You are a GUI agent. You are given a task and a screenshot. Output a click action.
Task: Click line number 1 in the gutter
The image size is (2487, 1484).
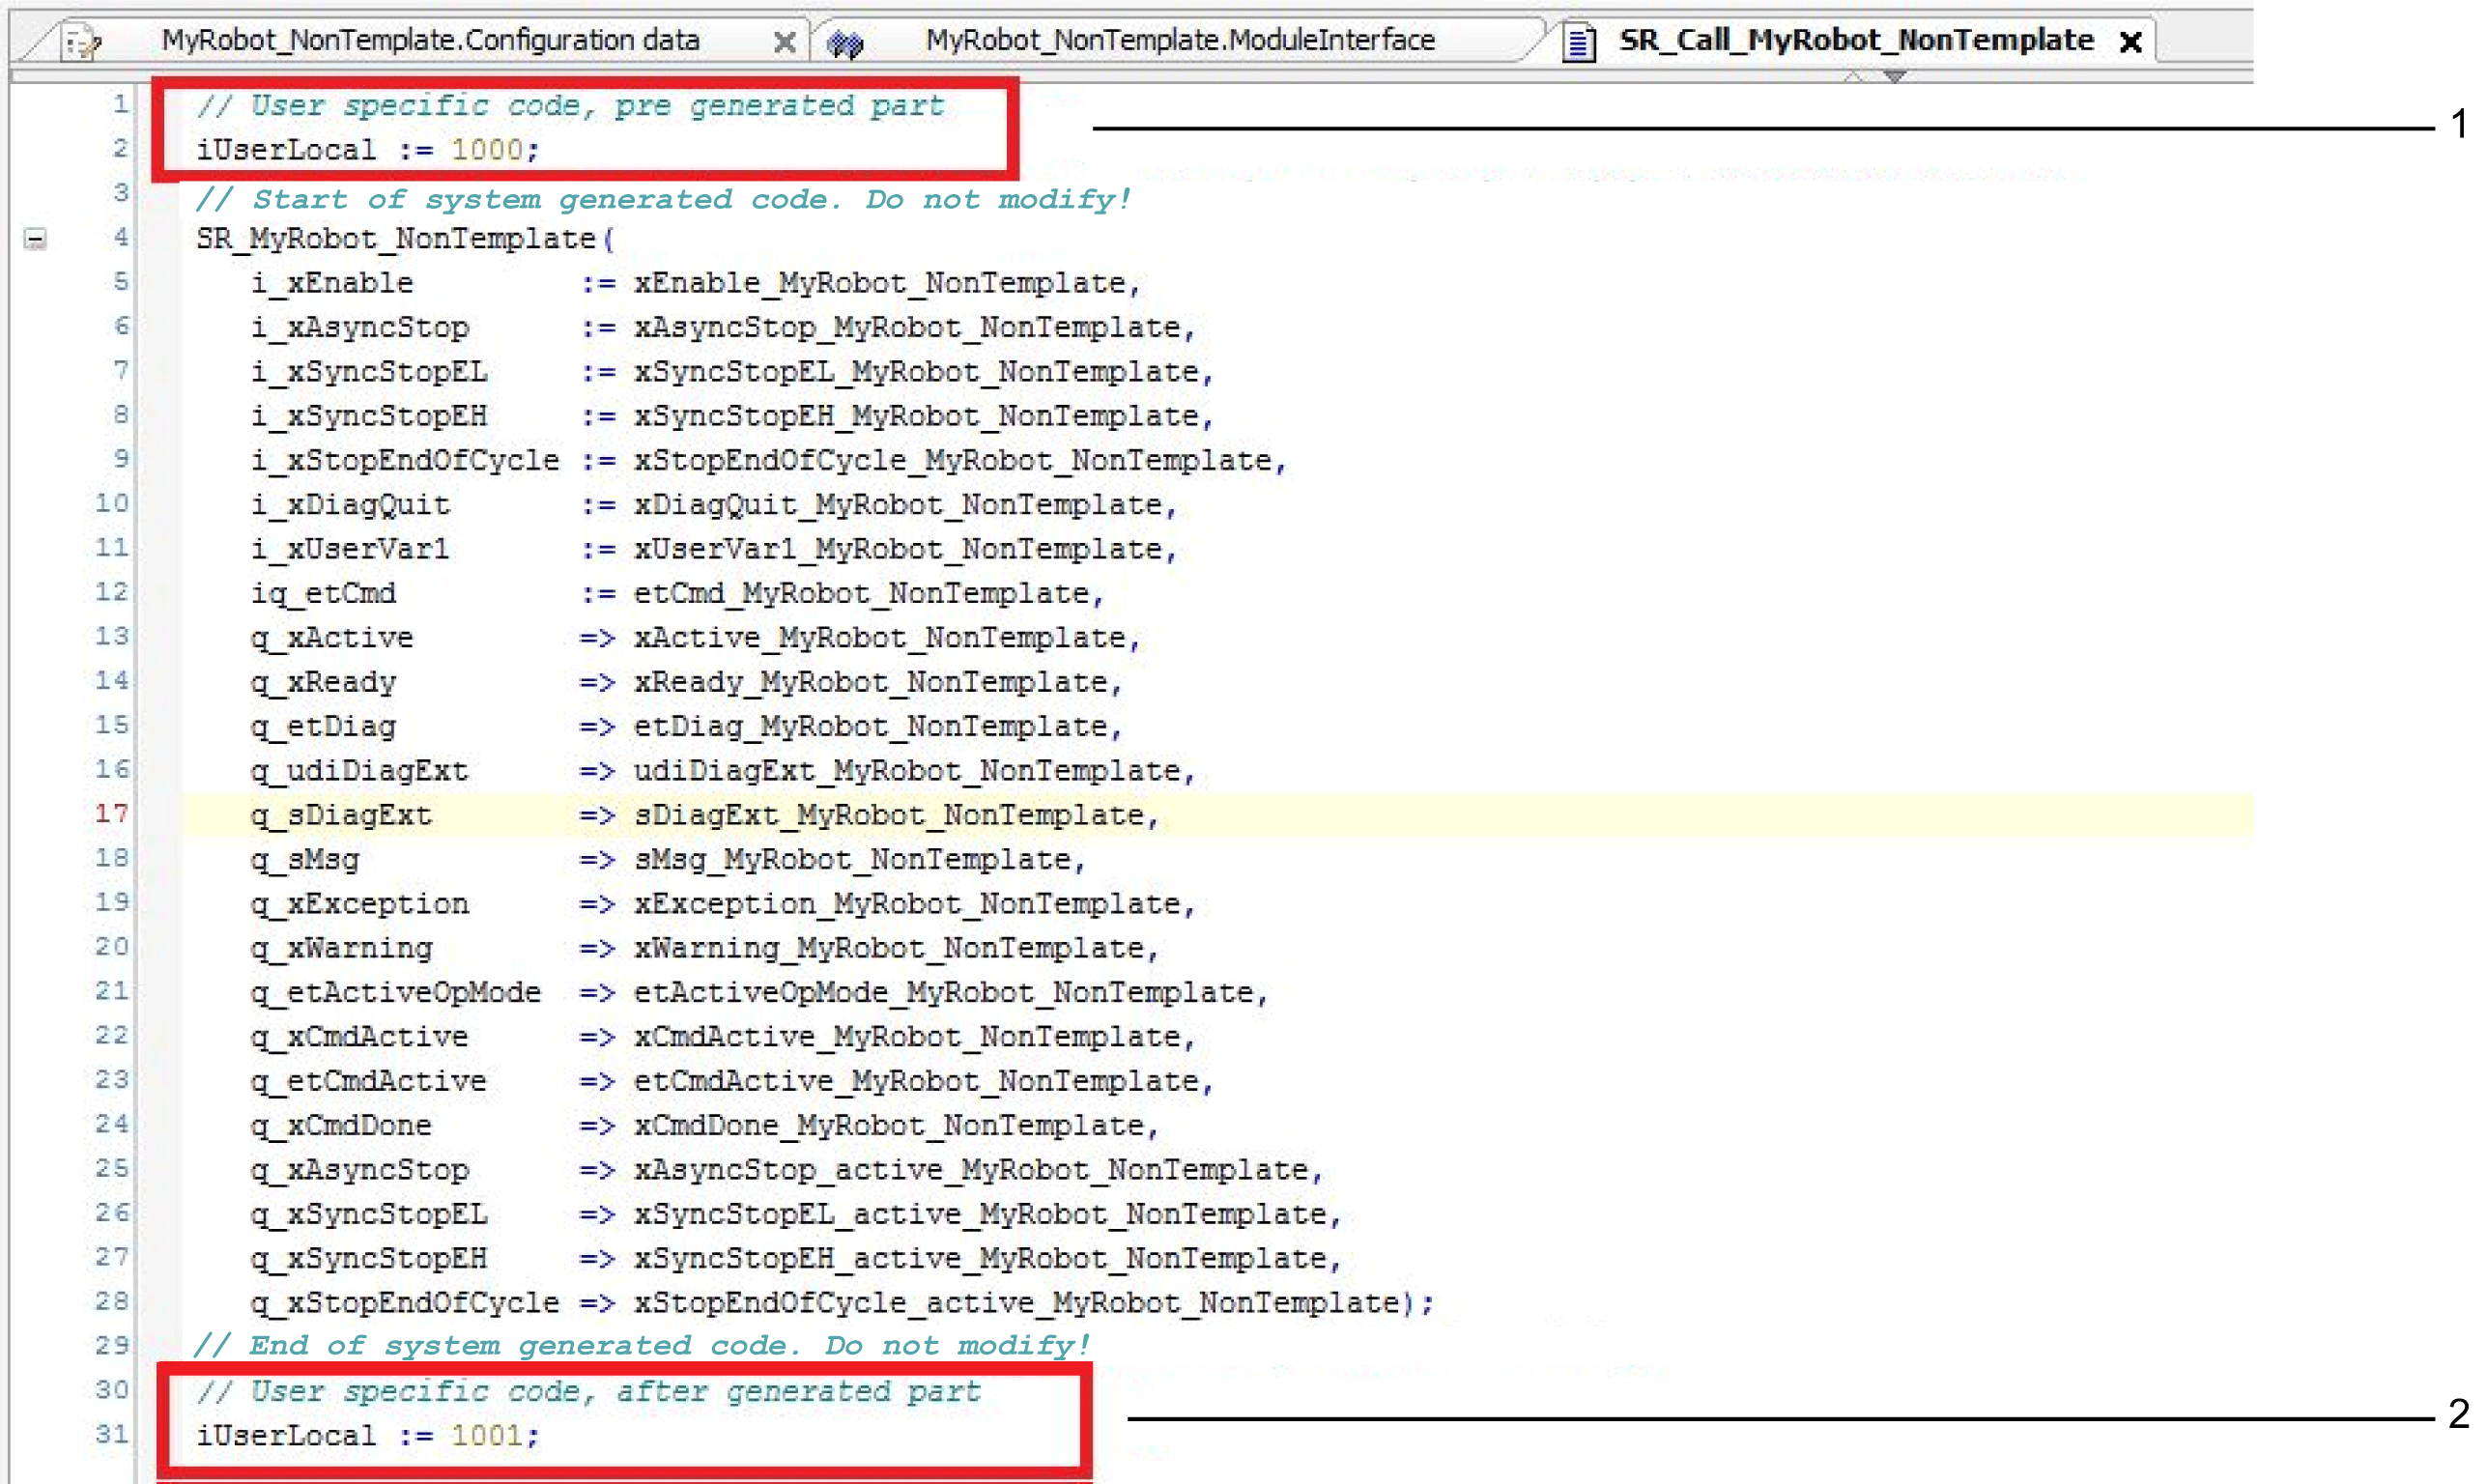[x=120, y=105]
